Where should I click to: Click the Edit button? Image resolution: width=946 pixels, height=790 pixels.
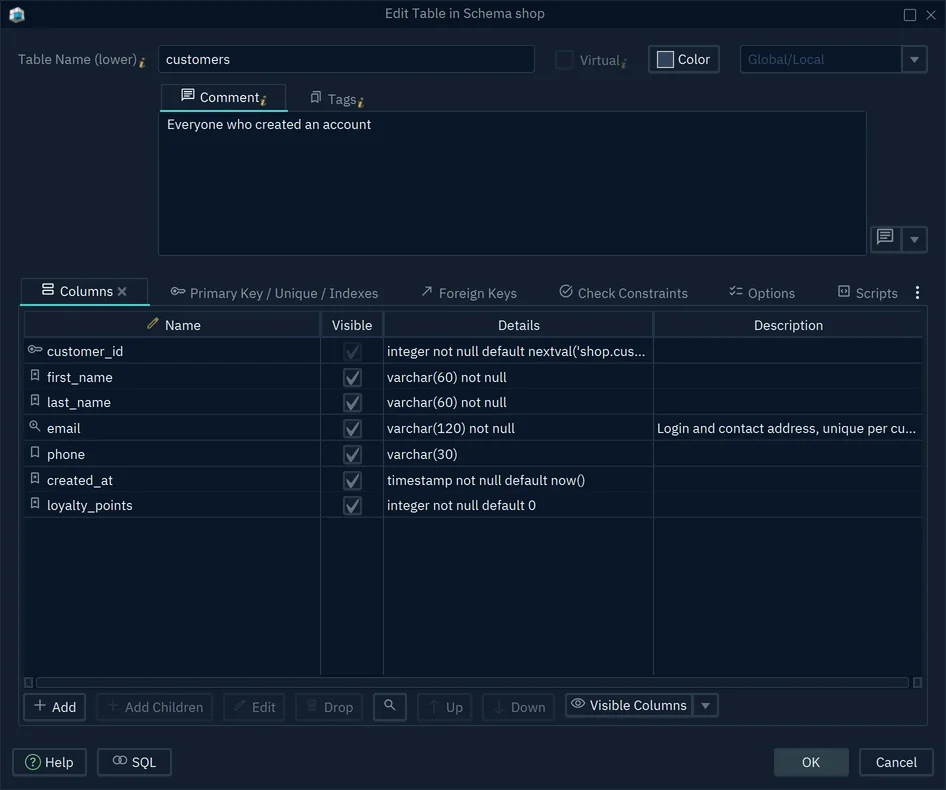coord(254,707)
